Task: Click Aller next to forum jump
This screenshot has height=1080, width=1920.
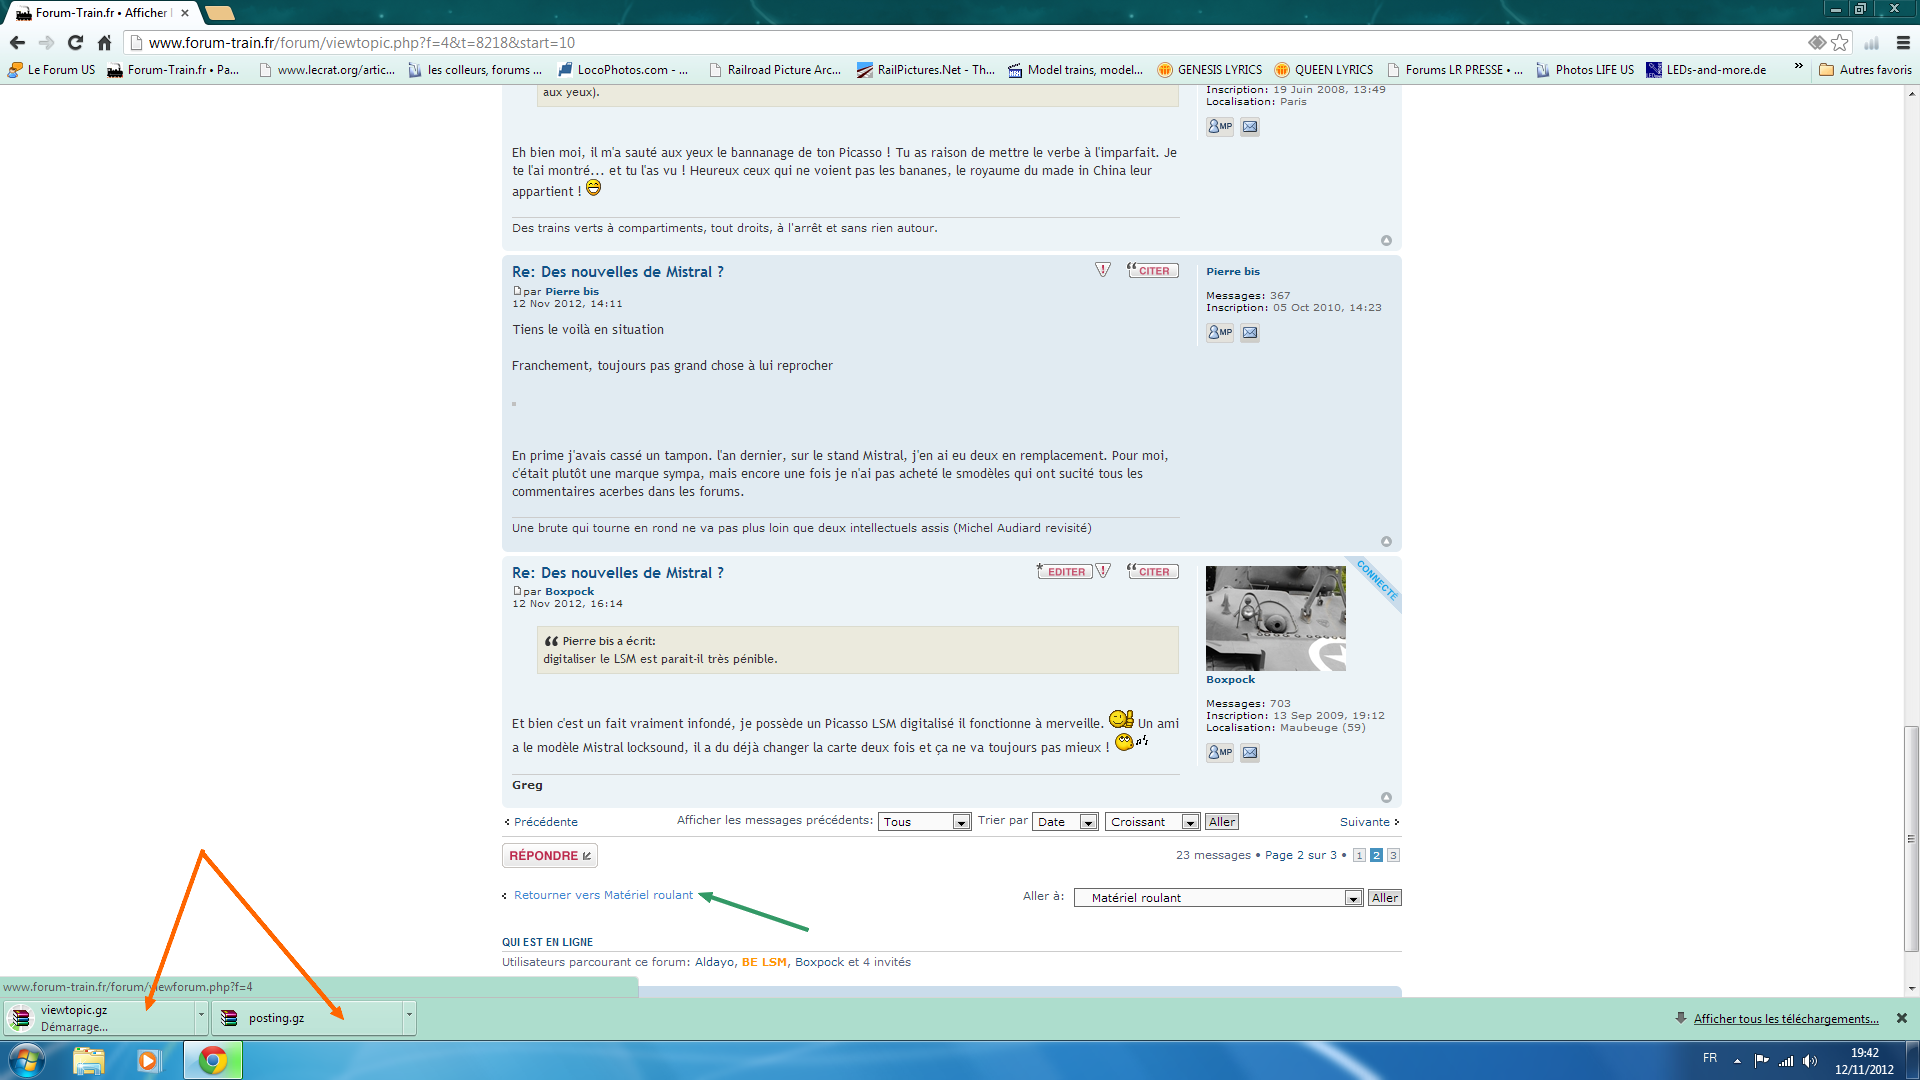Action: click(x=1385, y=898)
